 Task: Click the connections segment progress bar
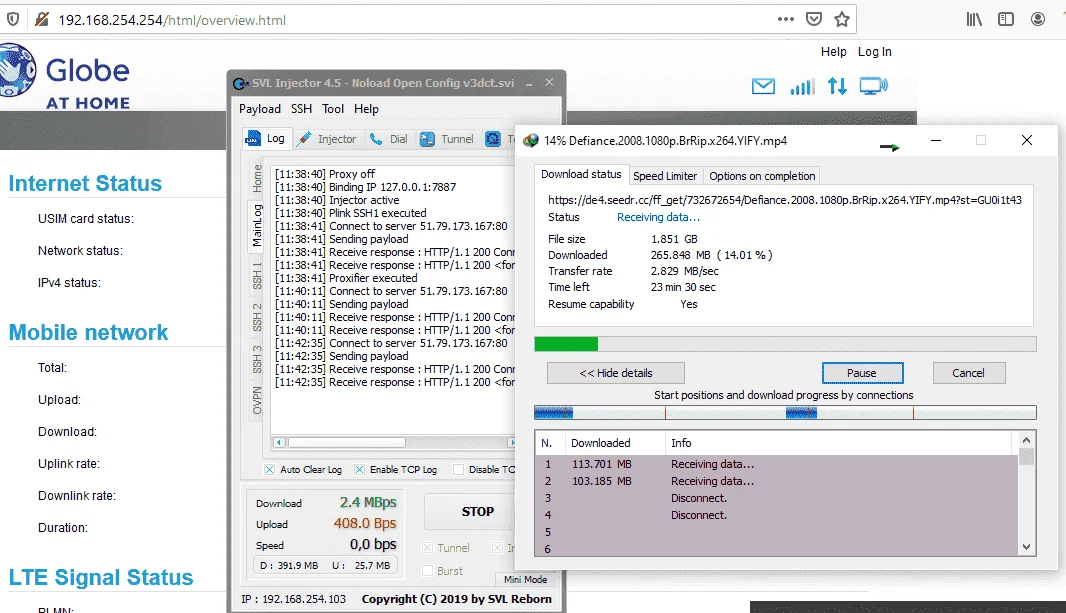click(x=785, y=413)
